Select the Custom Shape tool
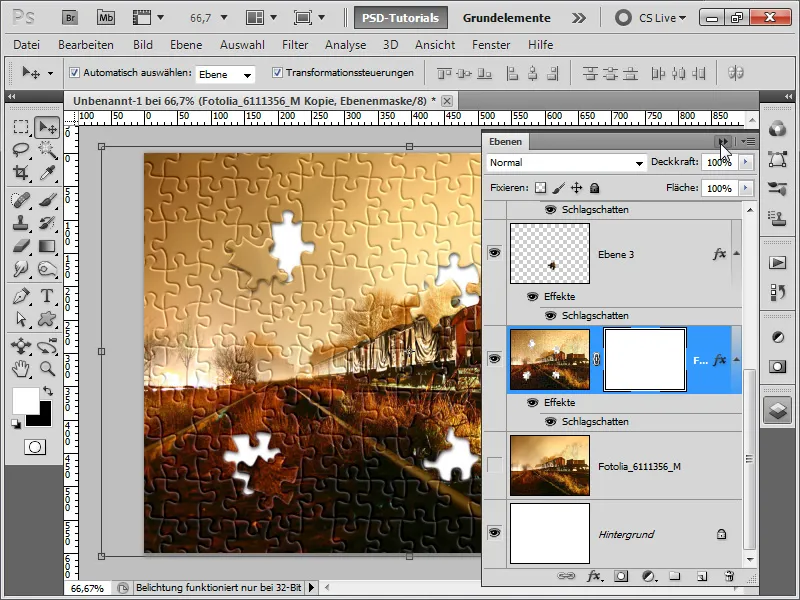This screenshot has height=600, width=800. (x=47, y=319)
